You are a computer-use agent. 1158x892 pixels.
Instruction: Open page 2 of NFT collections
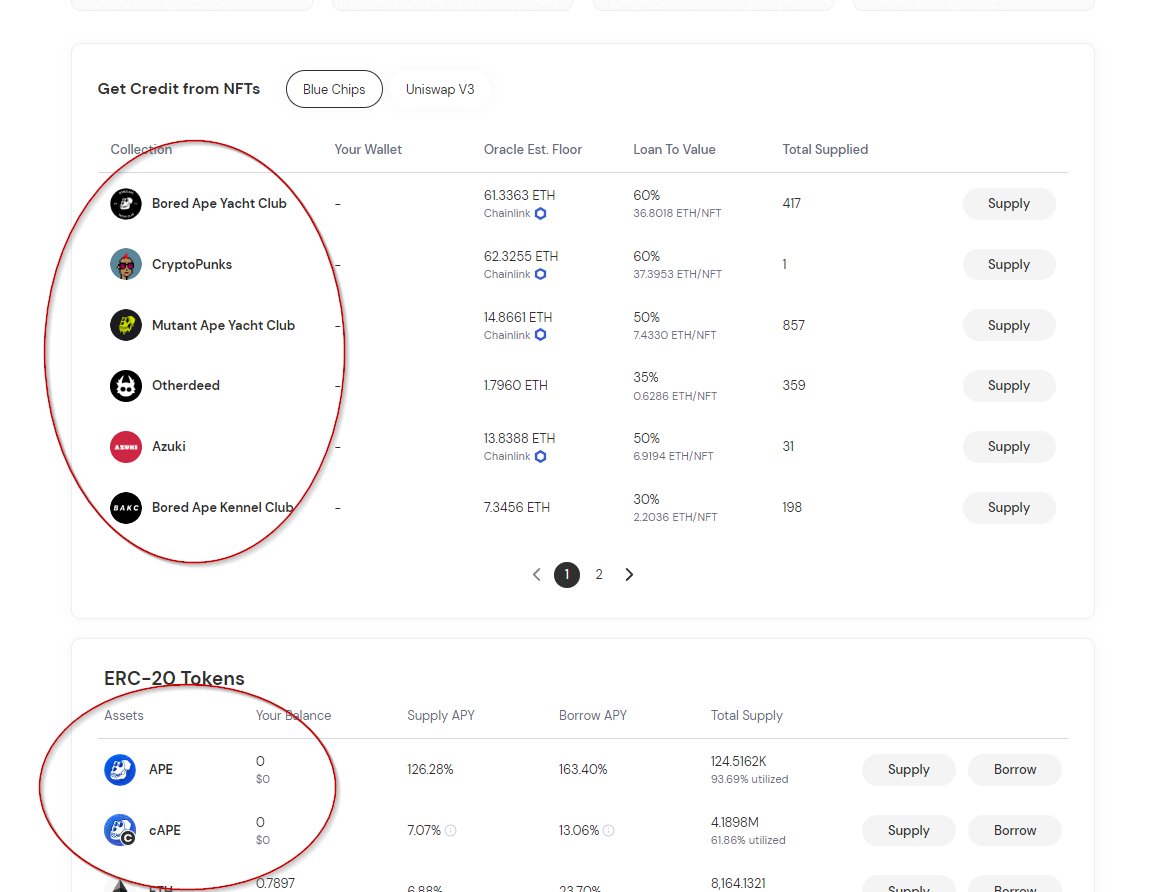point(599,574)
